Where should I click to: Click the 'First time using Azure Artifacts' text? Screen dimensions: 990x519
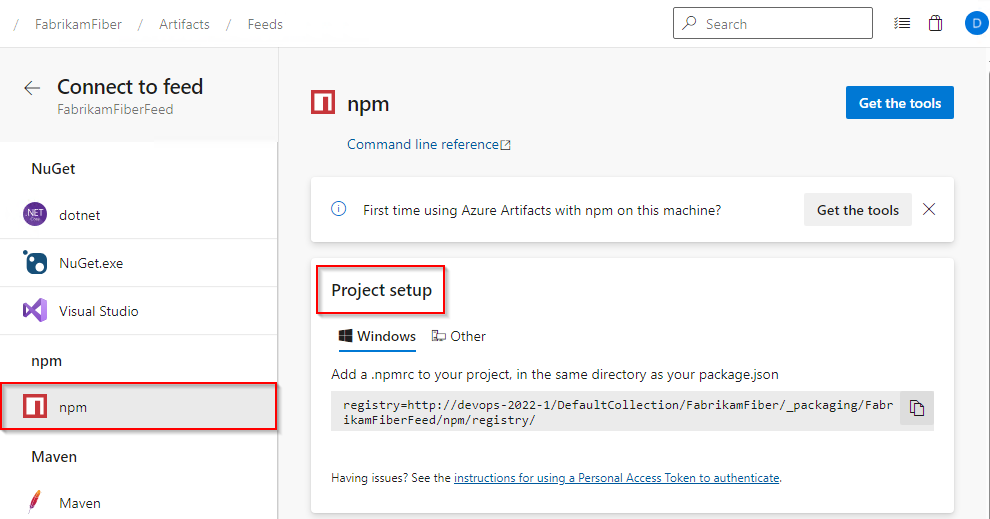click(542, 210)
